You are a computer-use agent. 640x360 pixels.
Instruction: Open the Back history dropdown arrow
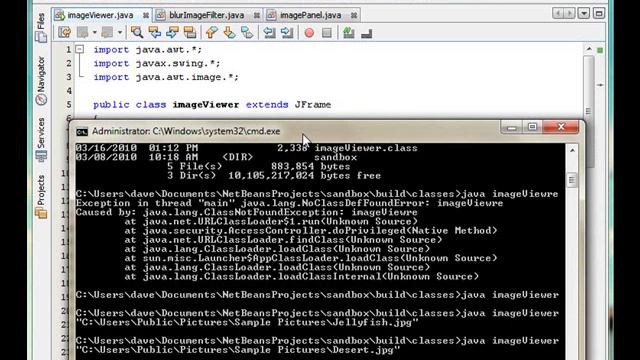point(94,32)
